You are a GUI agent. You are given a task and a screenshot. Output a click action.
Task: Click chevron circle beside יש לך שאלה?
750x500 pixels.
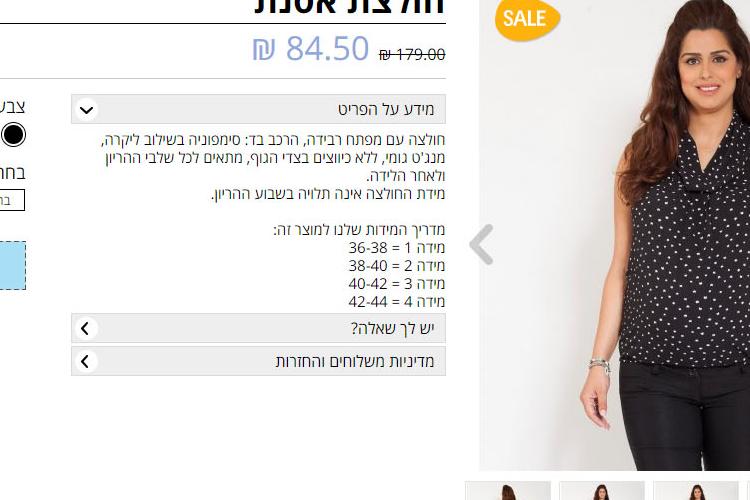tap(86, 329)
